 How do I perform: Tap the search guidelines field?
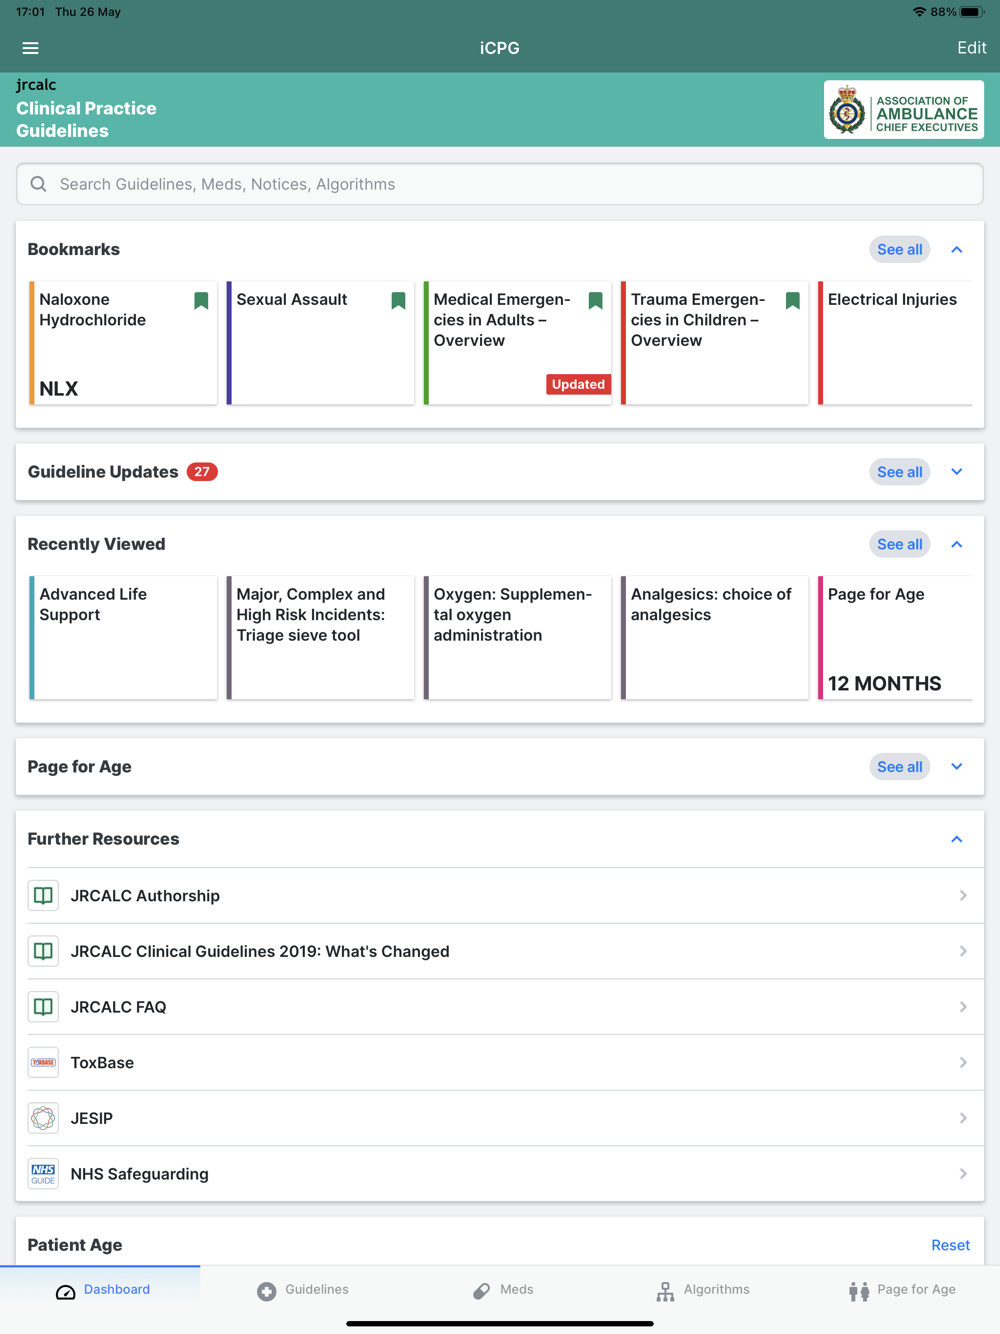pyautogui.click(x=500, y=184)
